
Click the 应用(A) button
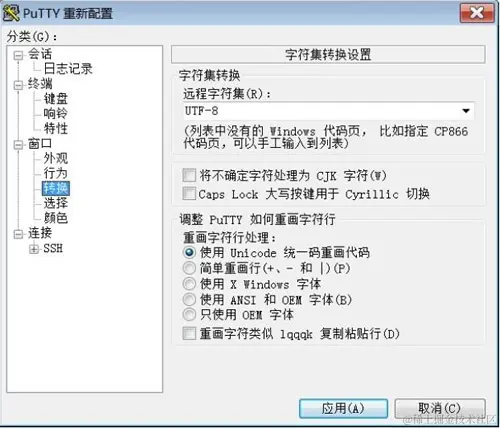tap(343, 408)
